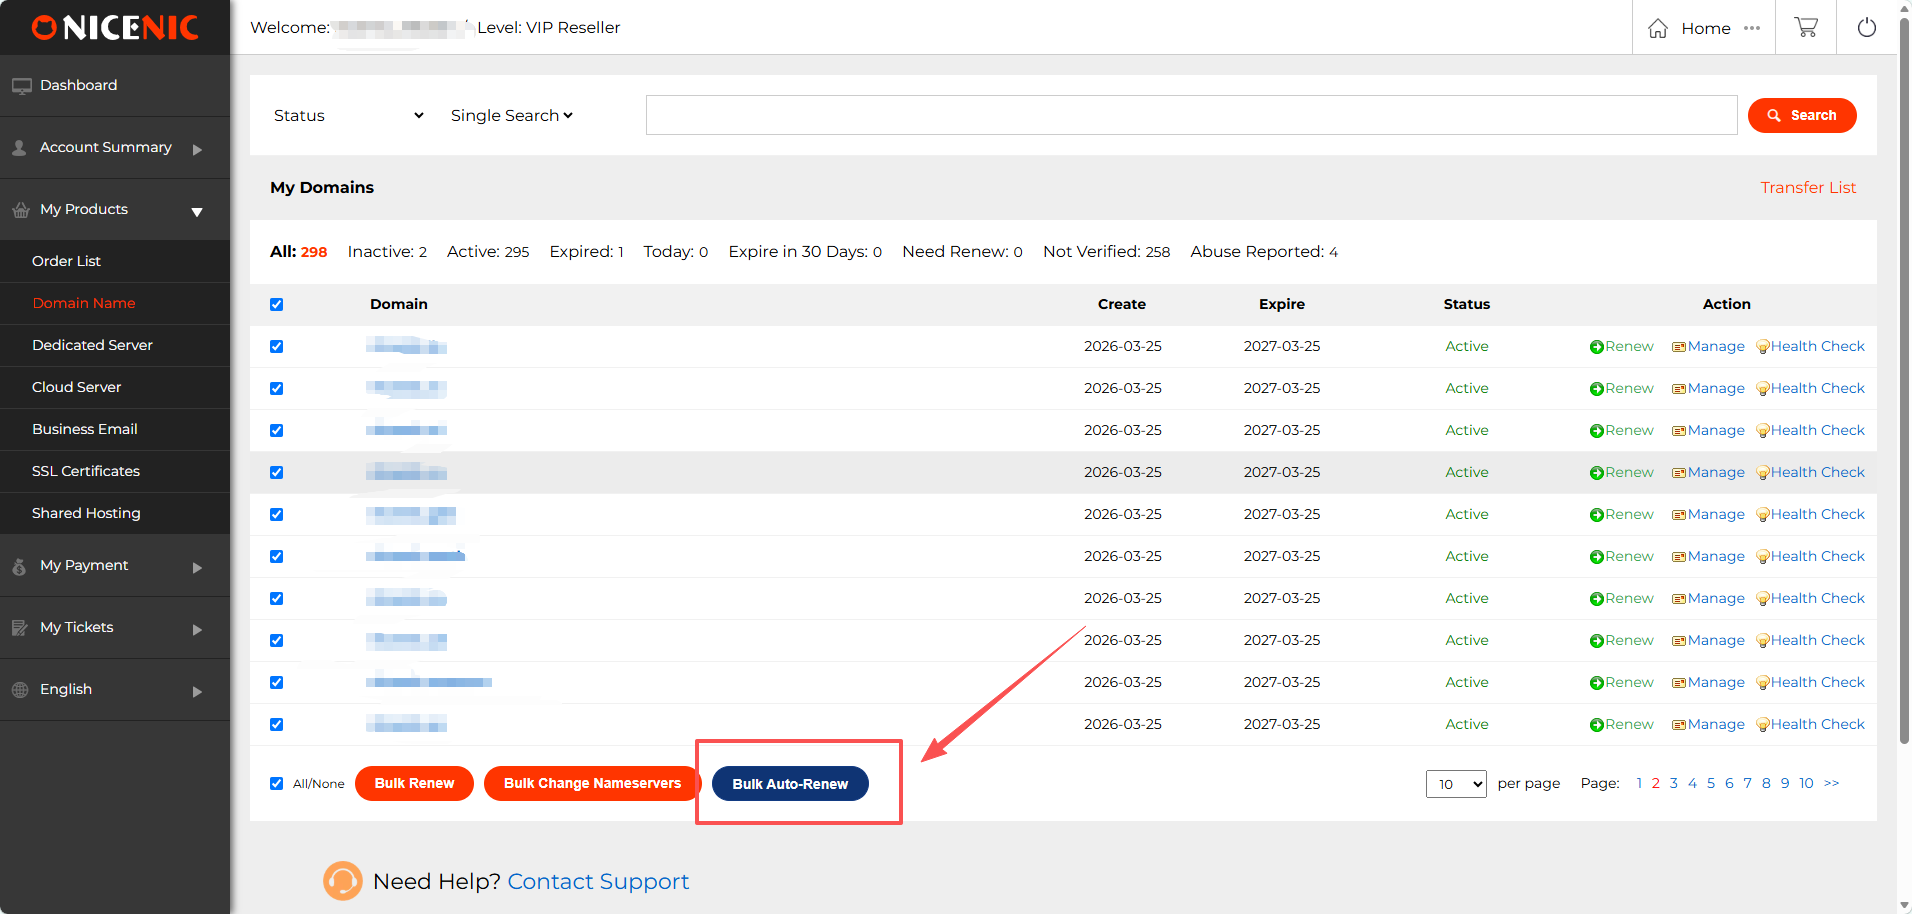
Task: Uncheck the sixth domain row checkbox
Action: click(x=276, y=557)
